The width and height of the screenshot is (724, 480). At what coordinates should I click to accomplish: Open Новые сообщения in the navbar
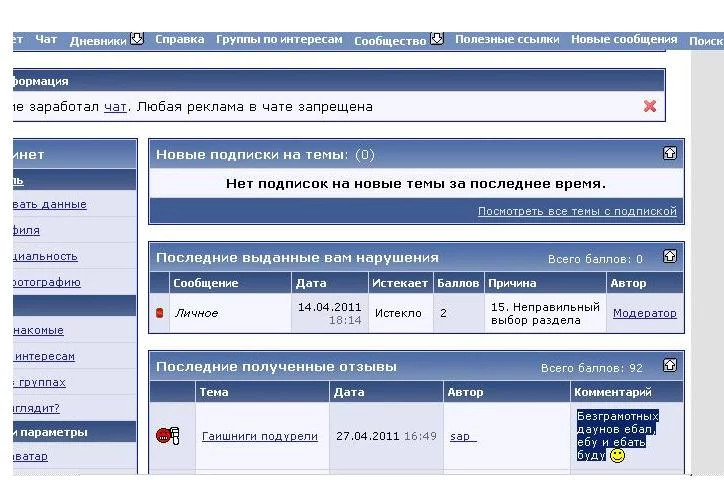(624, 39)
